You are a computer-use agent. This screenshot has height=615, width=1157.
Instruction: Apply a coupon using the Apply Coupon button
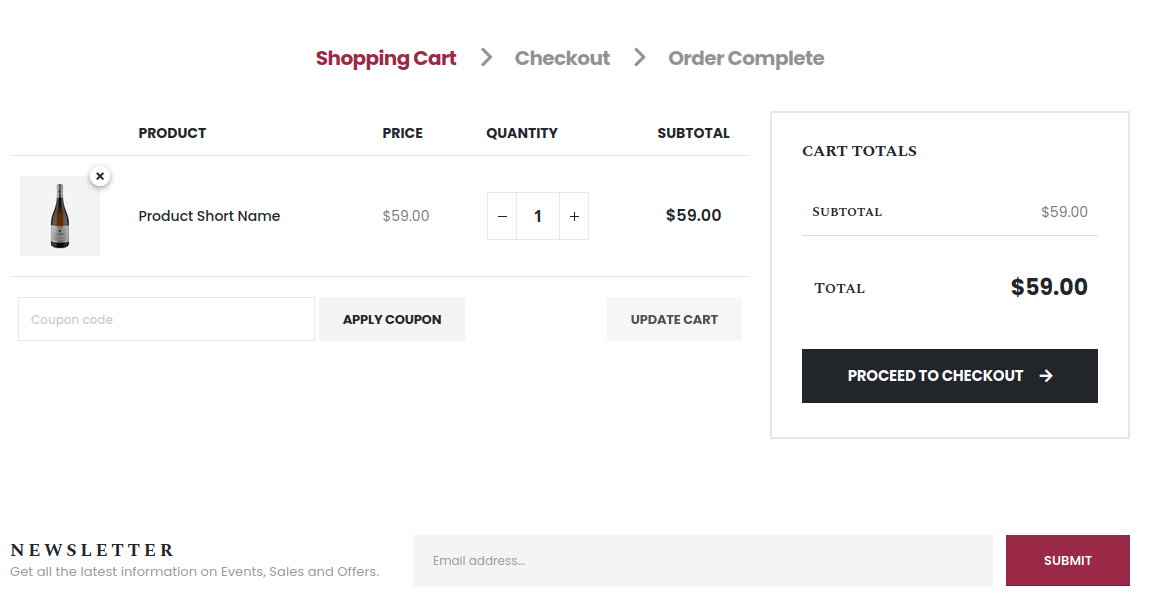click(x=392, y=319)
